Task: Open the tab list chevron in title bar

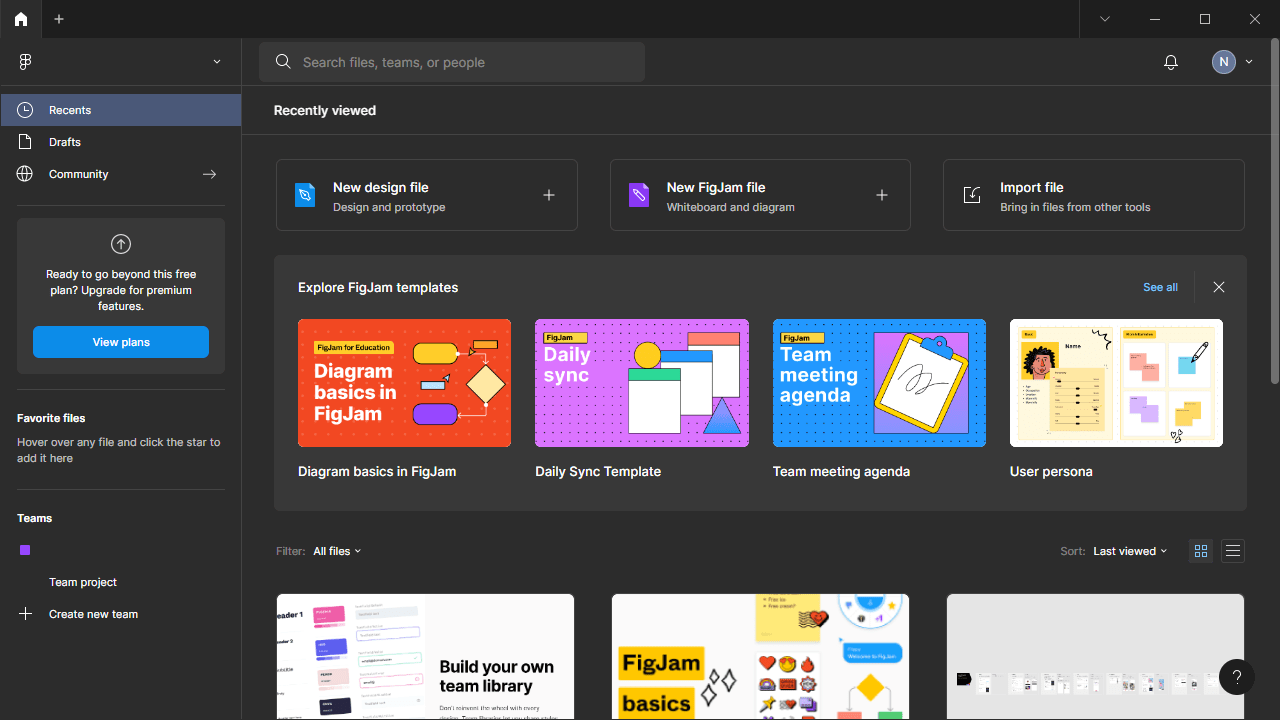Action: click(1105, 19)
